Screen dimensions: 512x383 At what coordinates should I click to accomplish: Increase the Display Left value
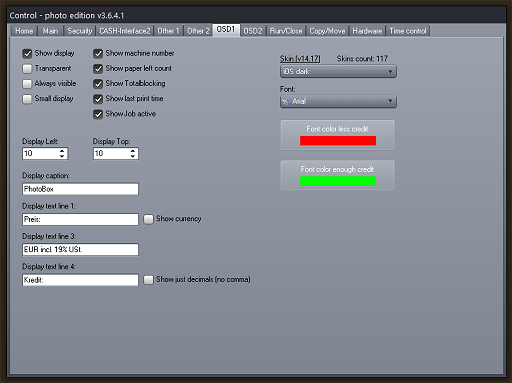pos(62,151)
